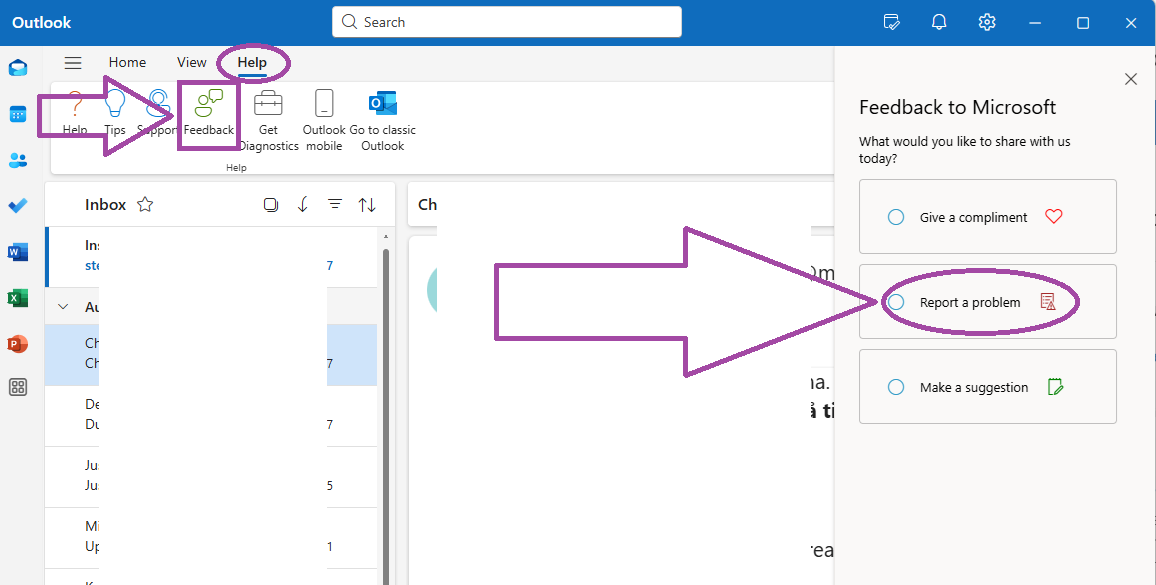
Task: Open My Day icon in title bar
Action: [892, 22]
